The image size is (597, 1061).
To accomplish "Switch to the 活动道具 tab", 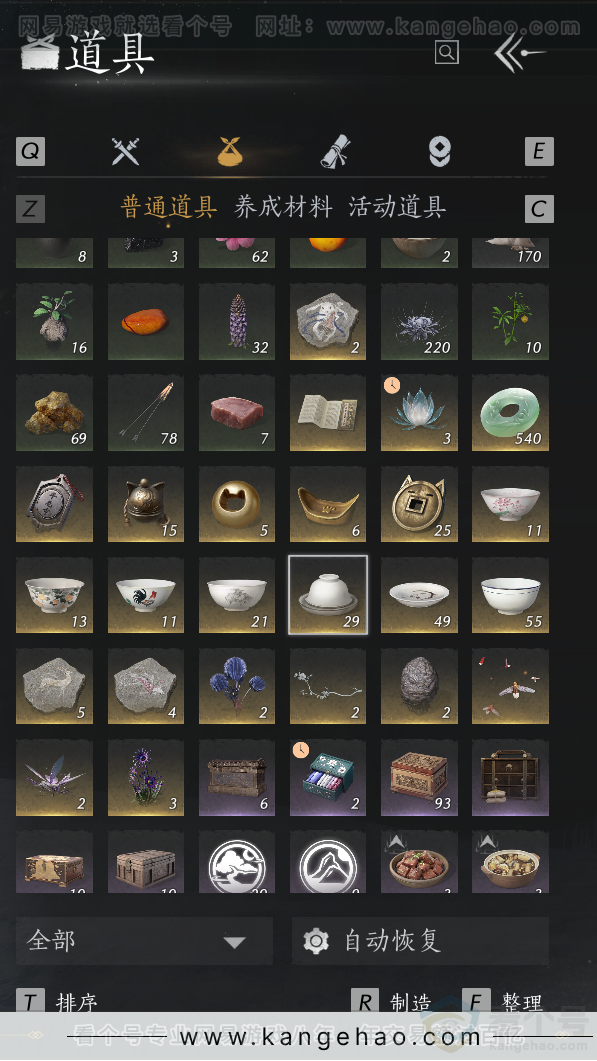I will point(397,207).
